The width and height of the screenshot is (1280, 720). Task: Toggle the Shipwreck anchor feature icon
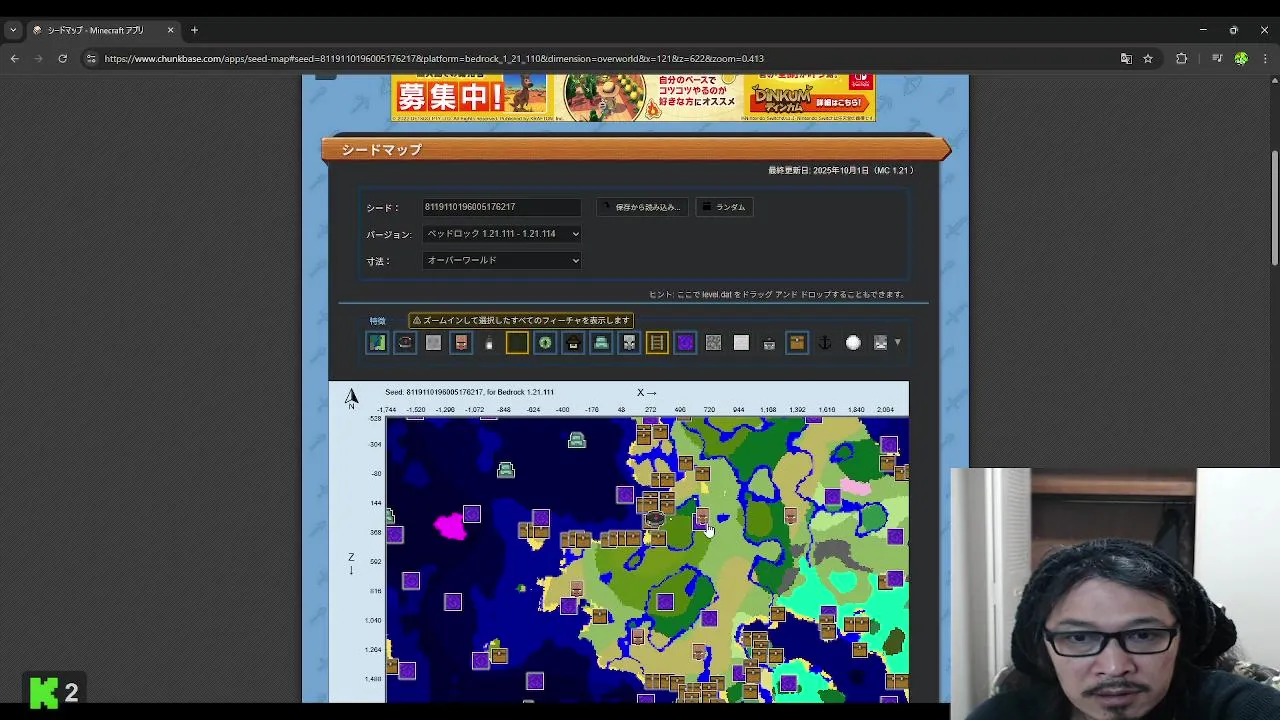[x=825, y=343]
